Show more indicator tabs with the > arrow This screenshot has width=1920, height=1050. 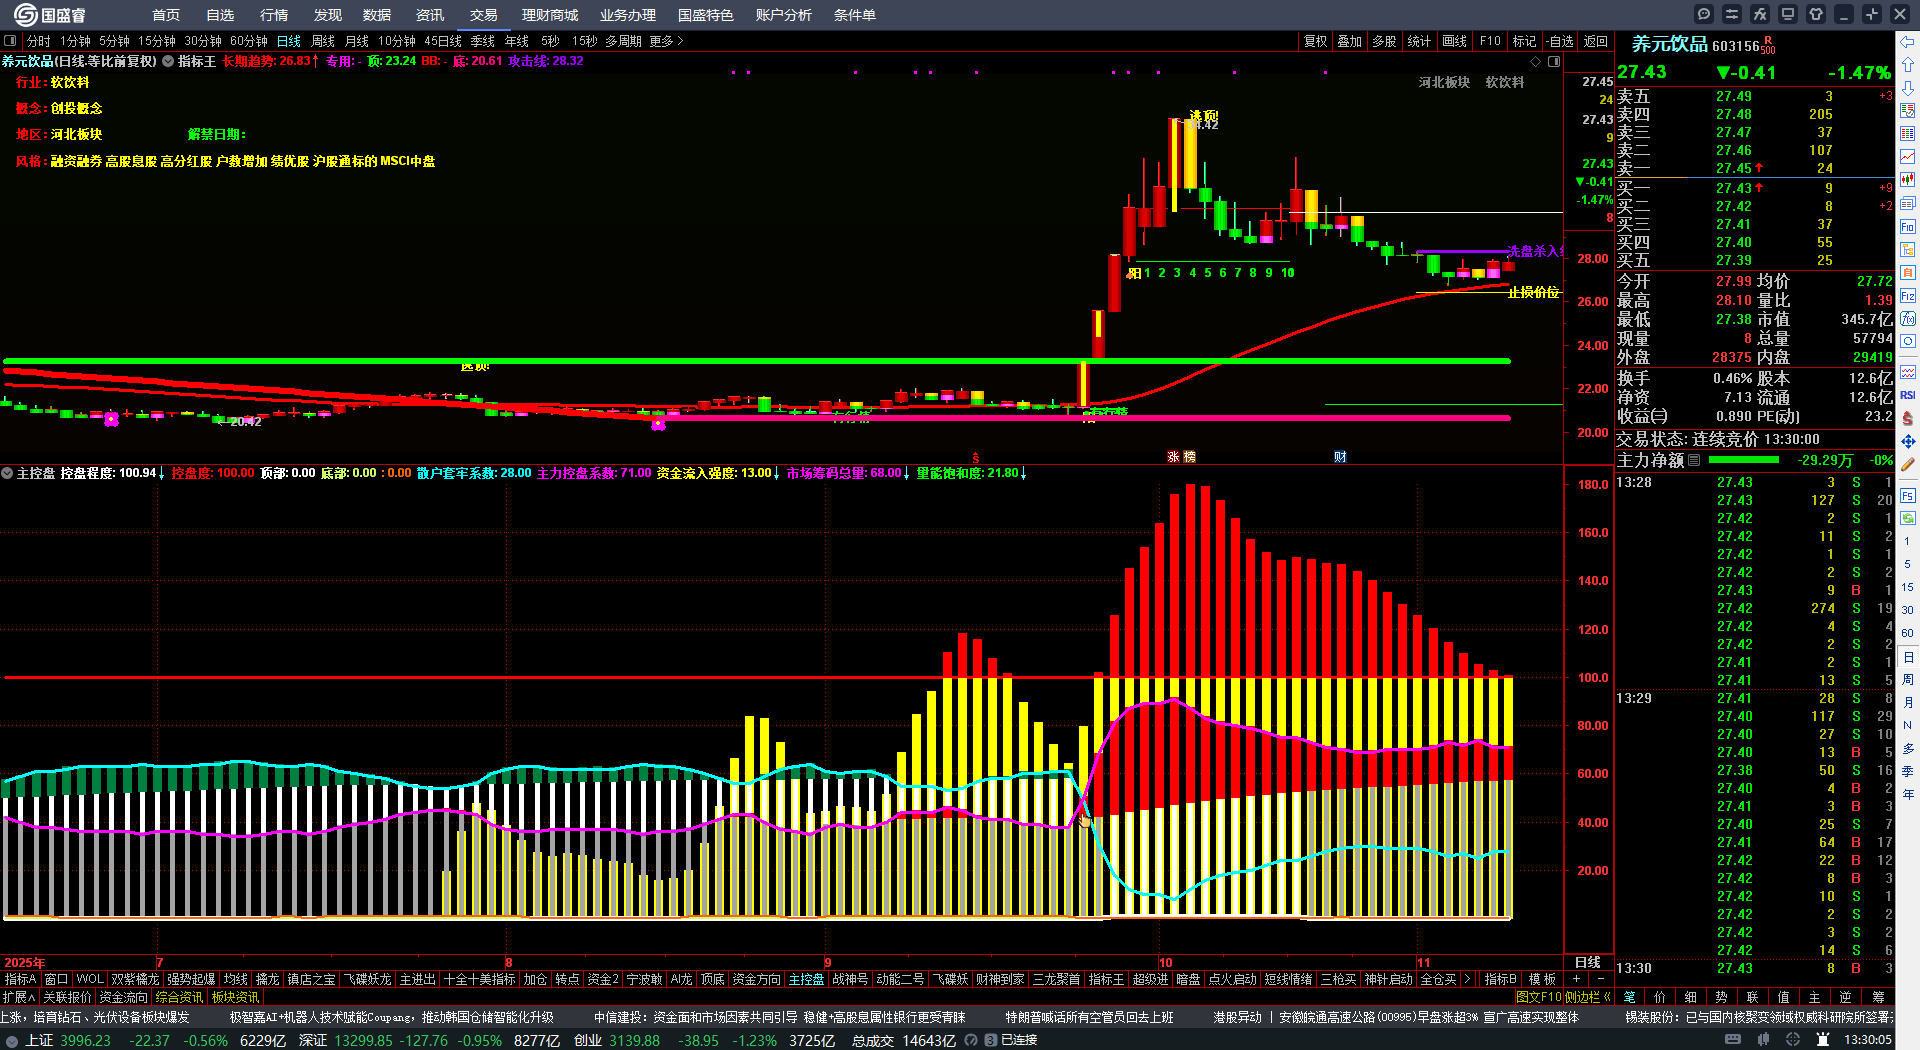[1467, 979]
